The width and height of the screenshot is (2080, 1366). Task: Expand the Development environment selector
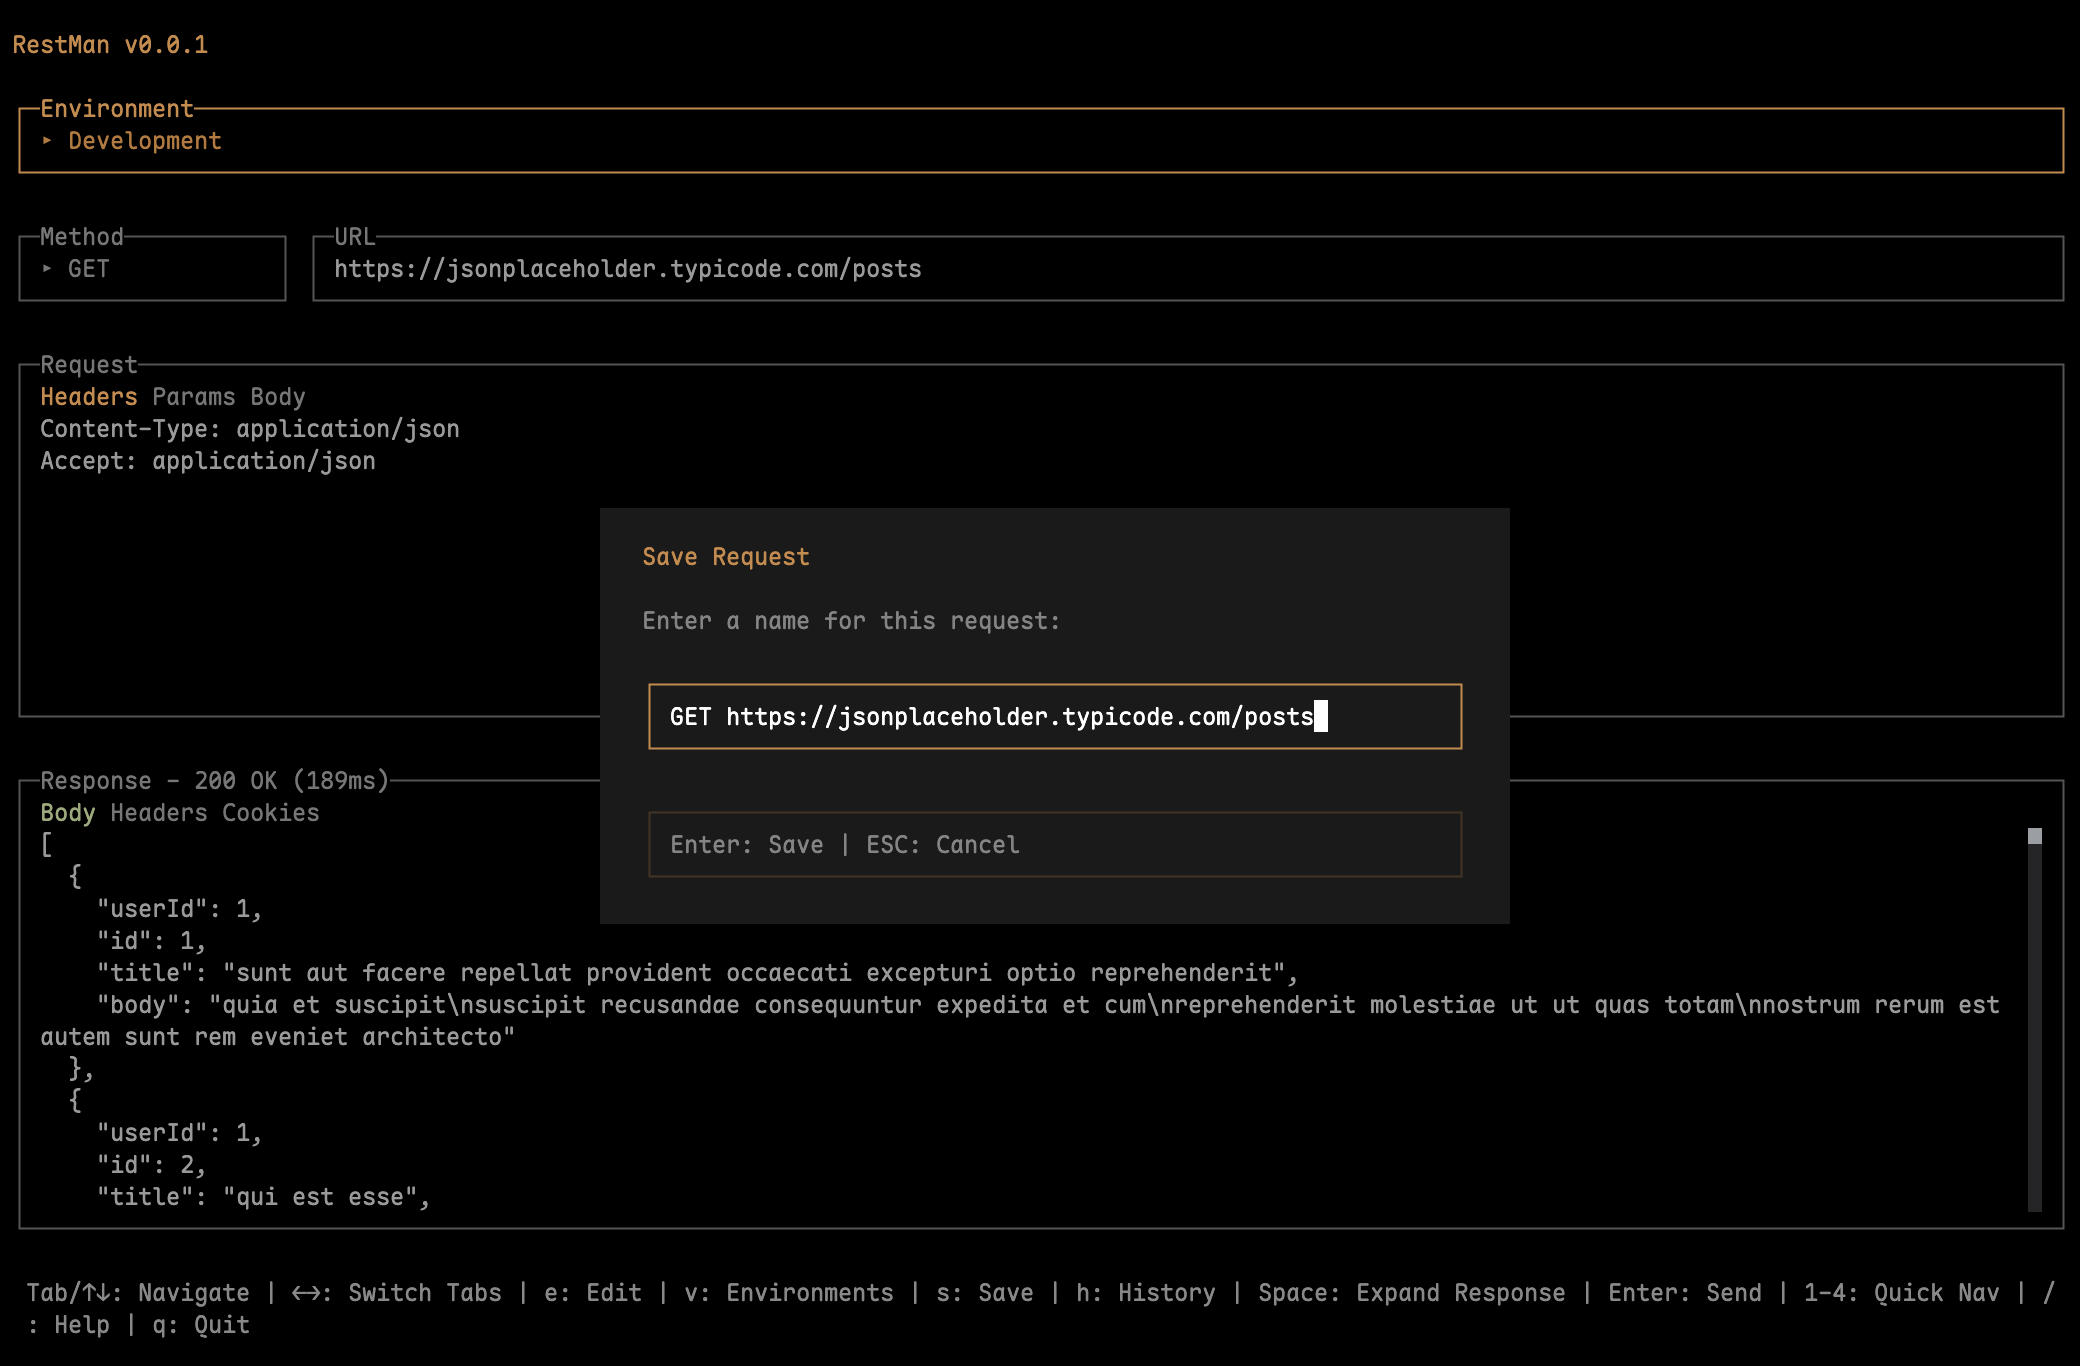click(x=132, y=141)
